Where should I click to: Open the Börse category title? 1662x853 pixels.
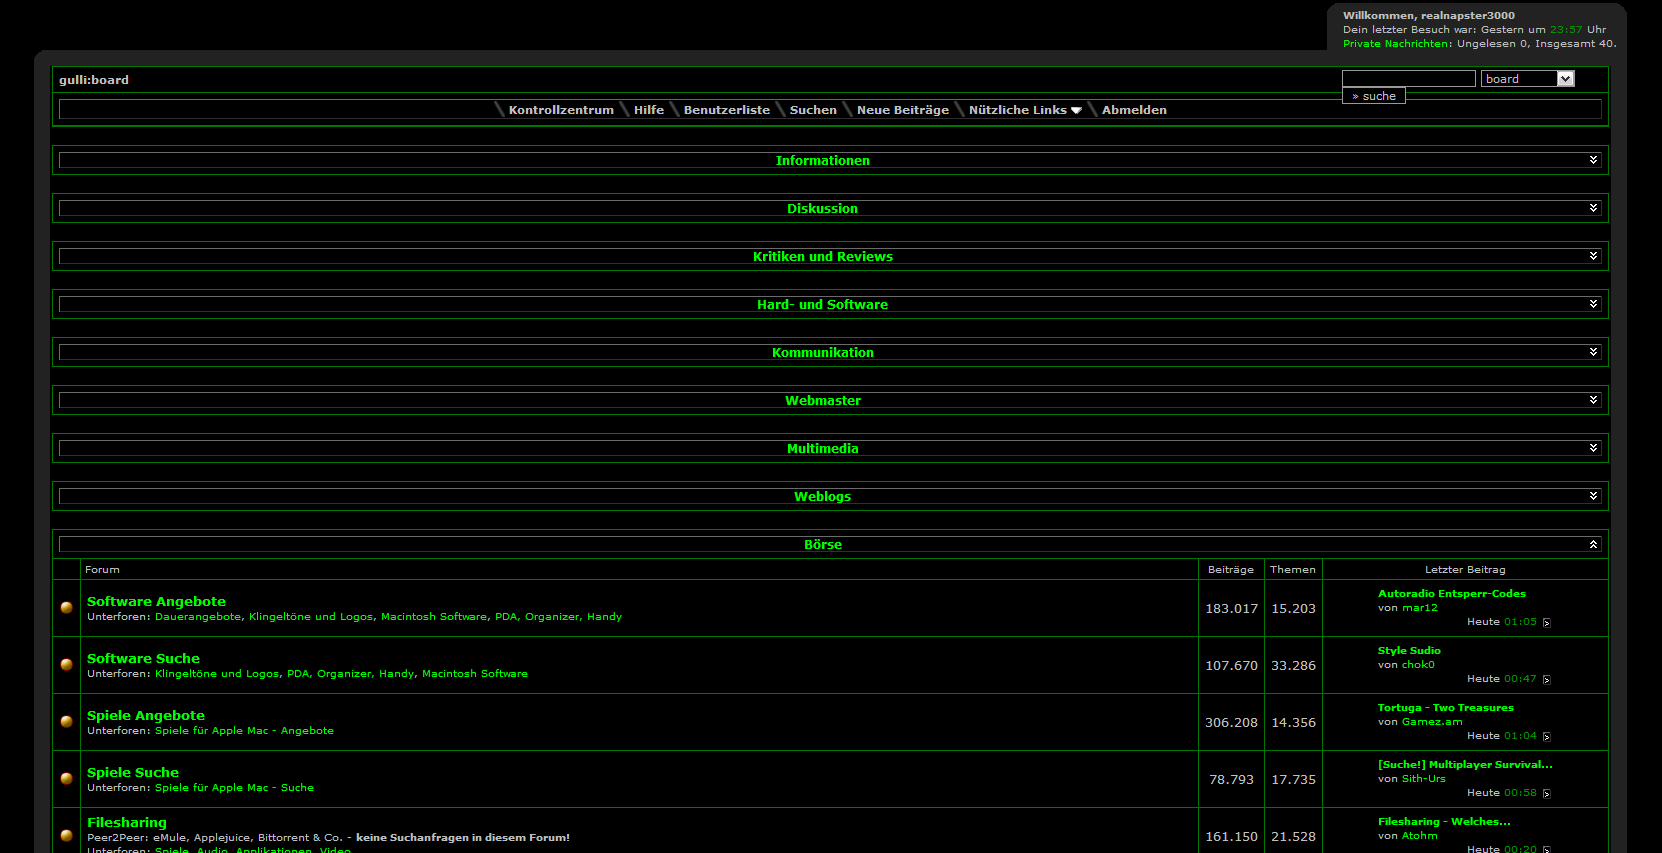click(x=823, y=544)
